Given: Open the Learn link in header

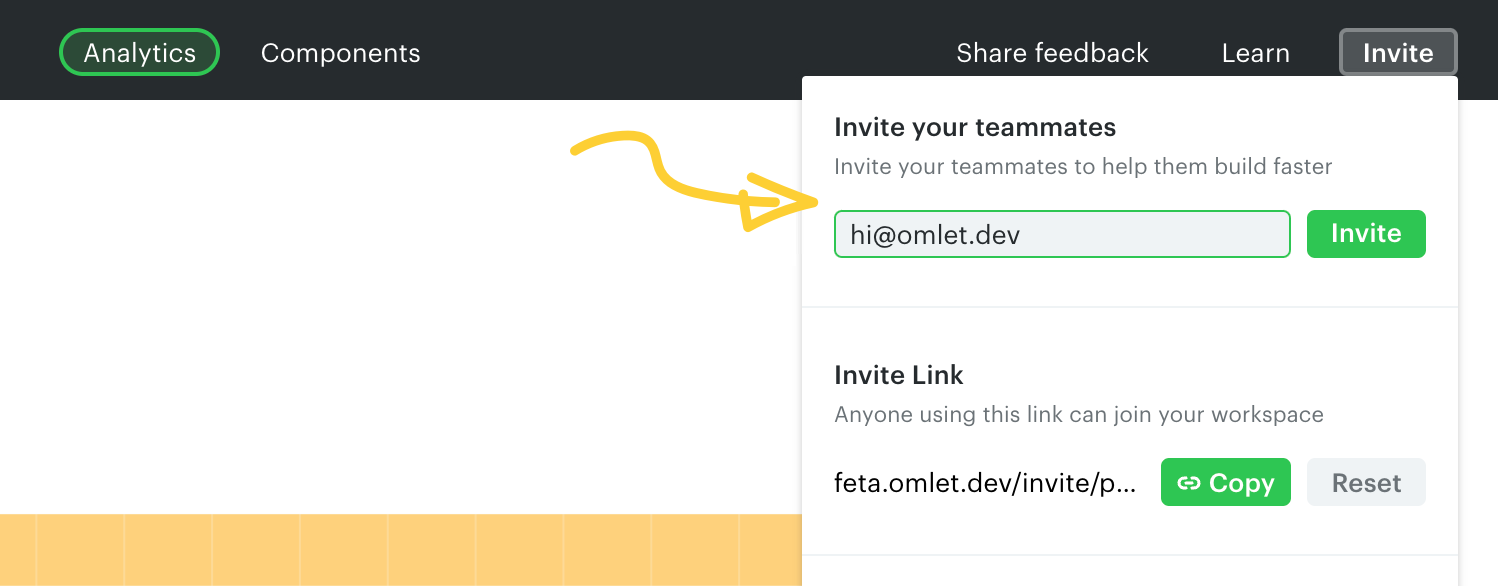Looking at the screenshot, I should [1255, 53].
